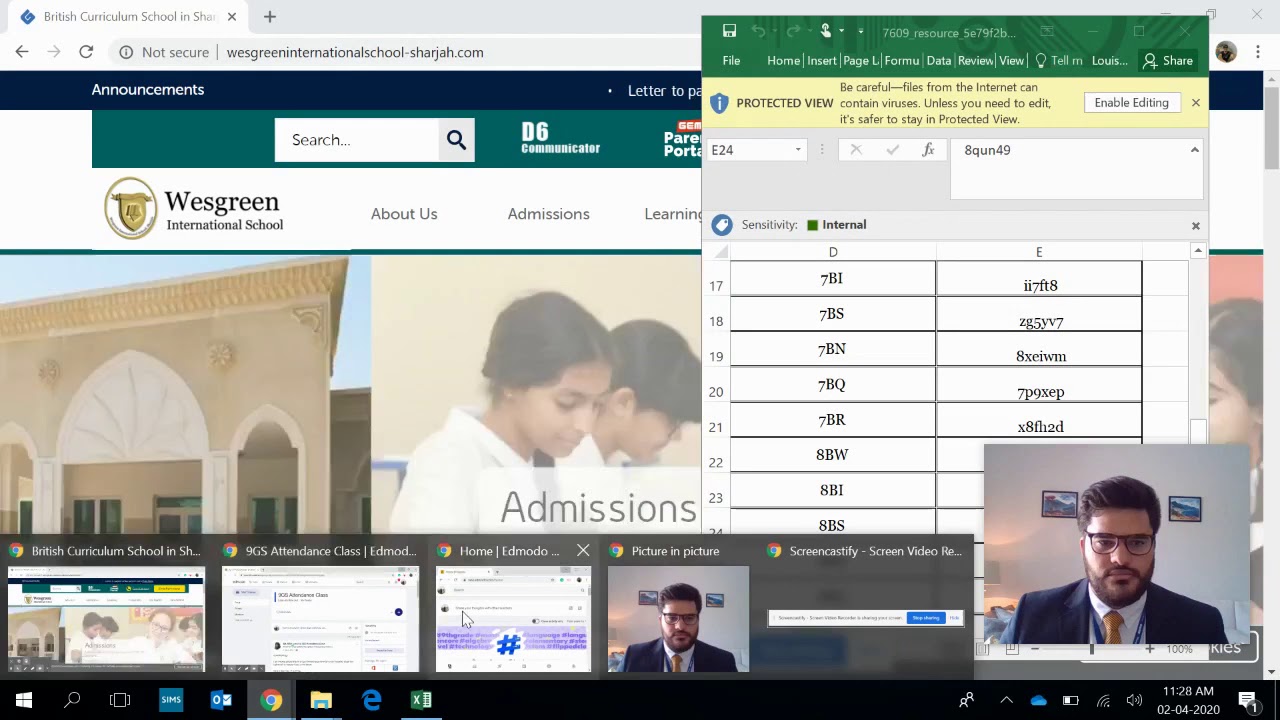Click the Insert Function fx icon

pos(928,150)
